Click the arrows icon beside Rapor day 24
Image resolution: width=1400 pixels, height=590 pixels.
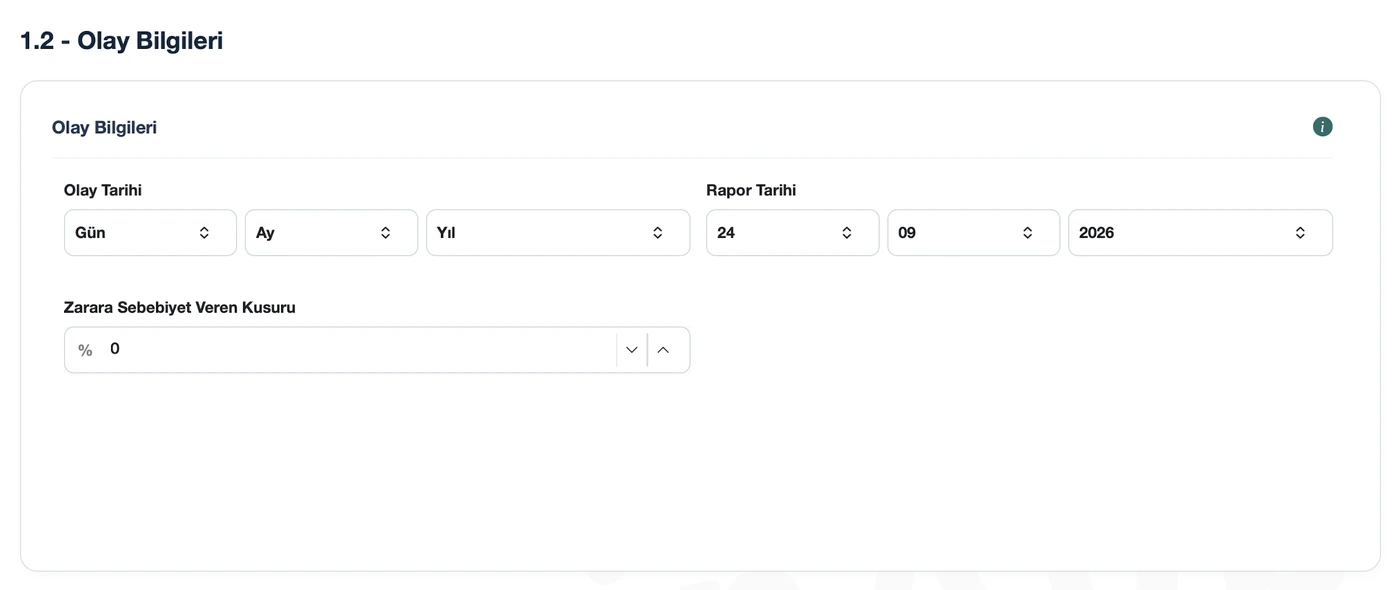846,233
